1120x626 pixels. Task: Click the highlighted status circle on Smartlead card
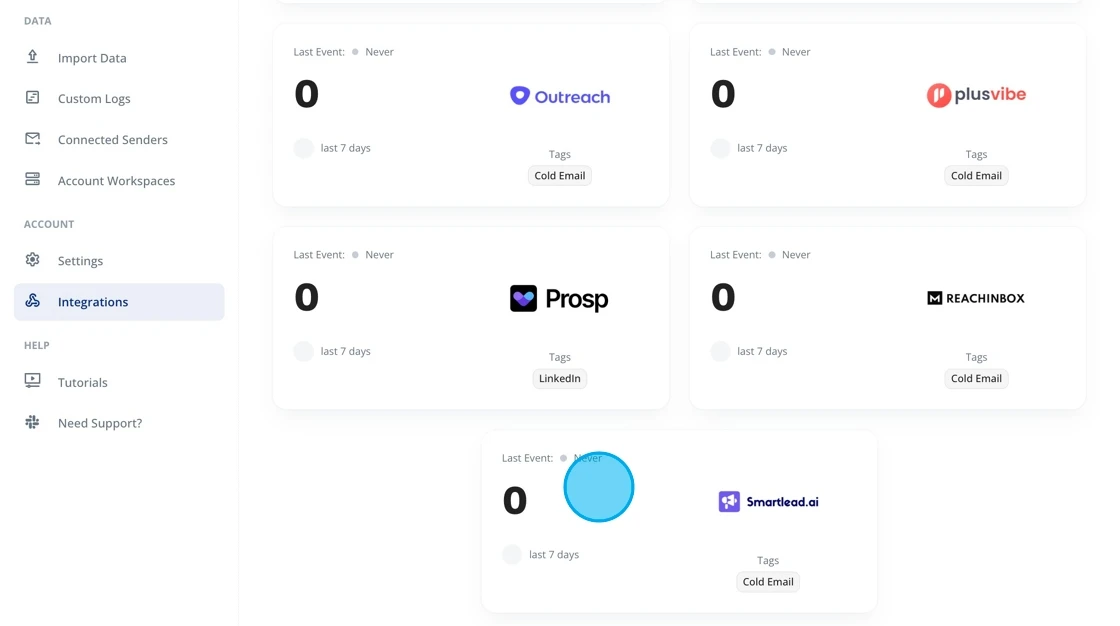[599, 487]
